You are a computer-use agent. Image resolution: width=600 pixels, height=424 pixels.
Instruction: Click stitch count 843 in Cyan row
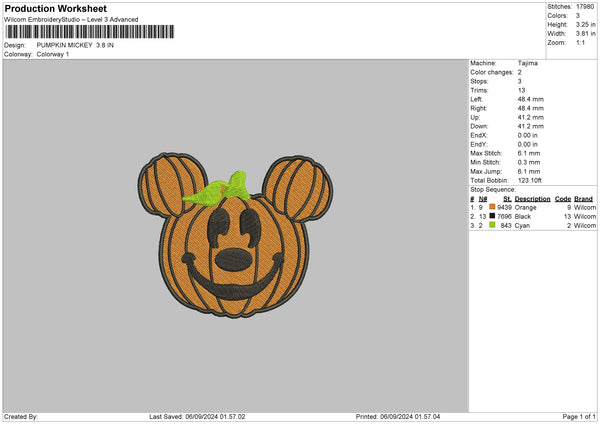point(506,226)
